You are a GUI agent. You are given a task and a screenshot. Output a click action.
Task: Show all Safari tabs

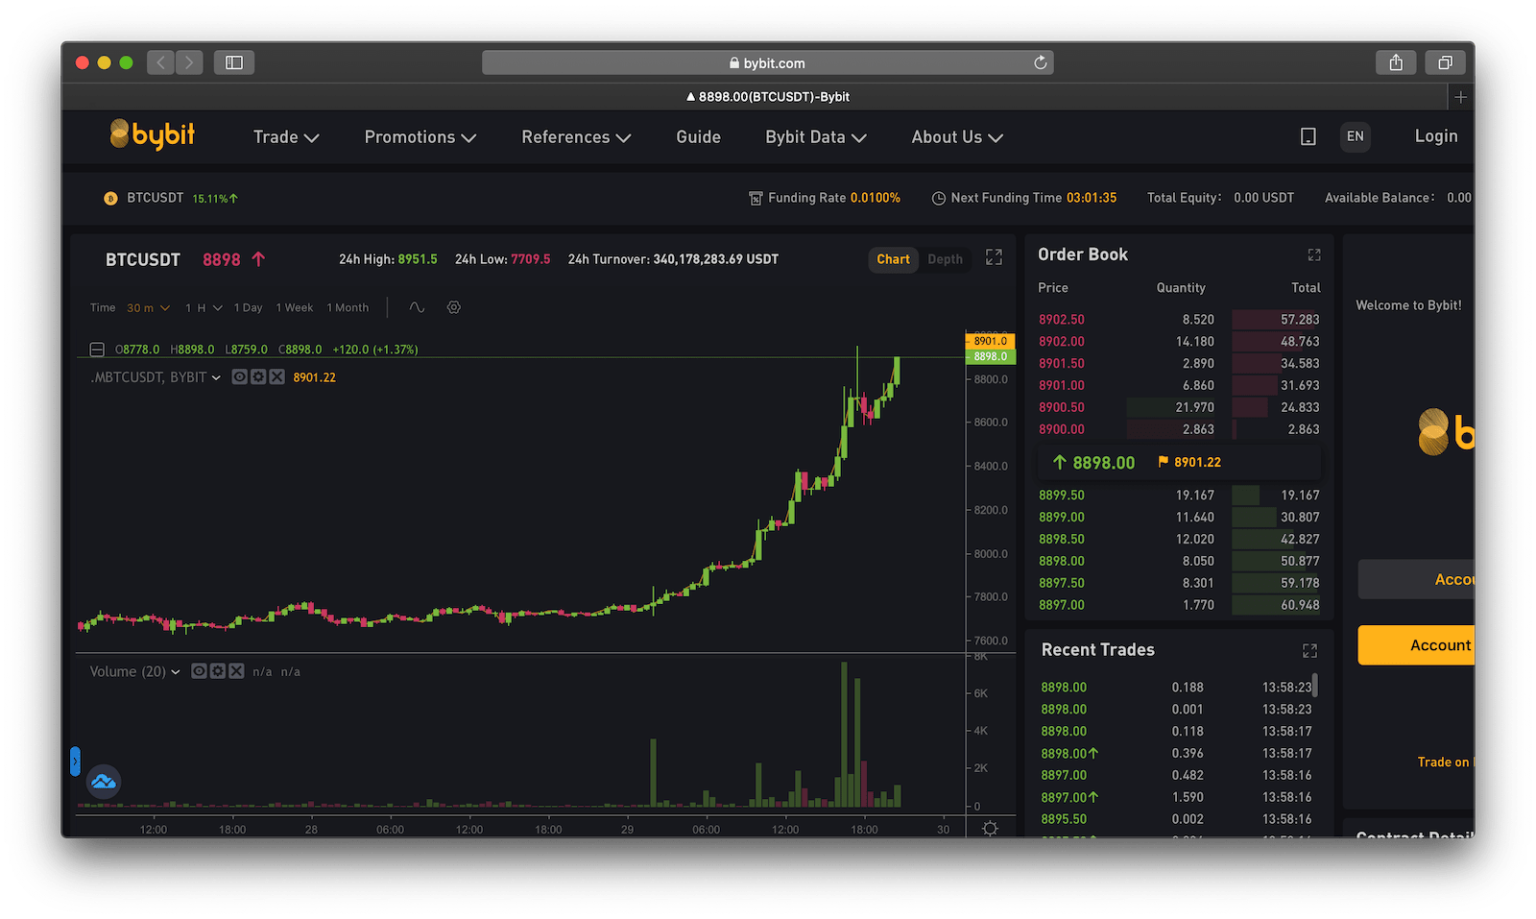pos(1445,62)
